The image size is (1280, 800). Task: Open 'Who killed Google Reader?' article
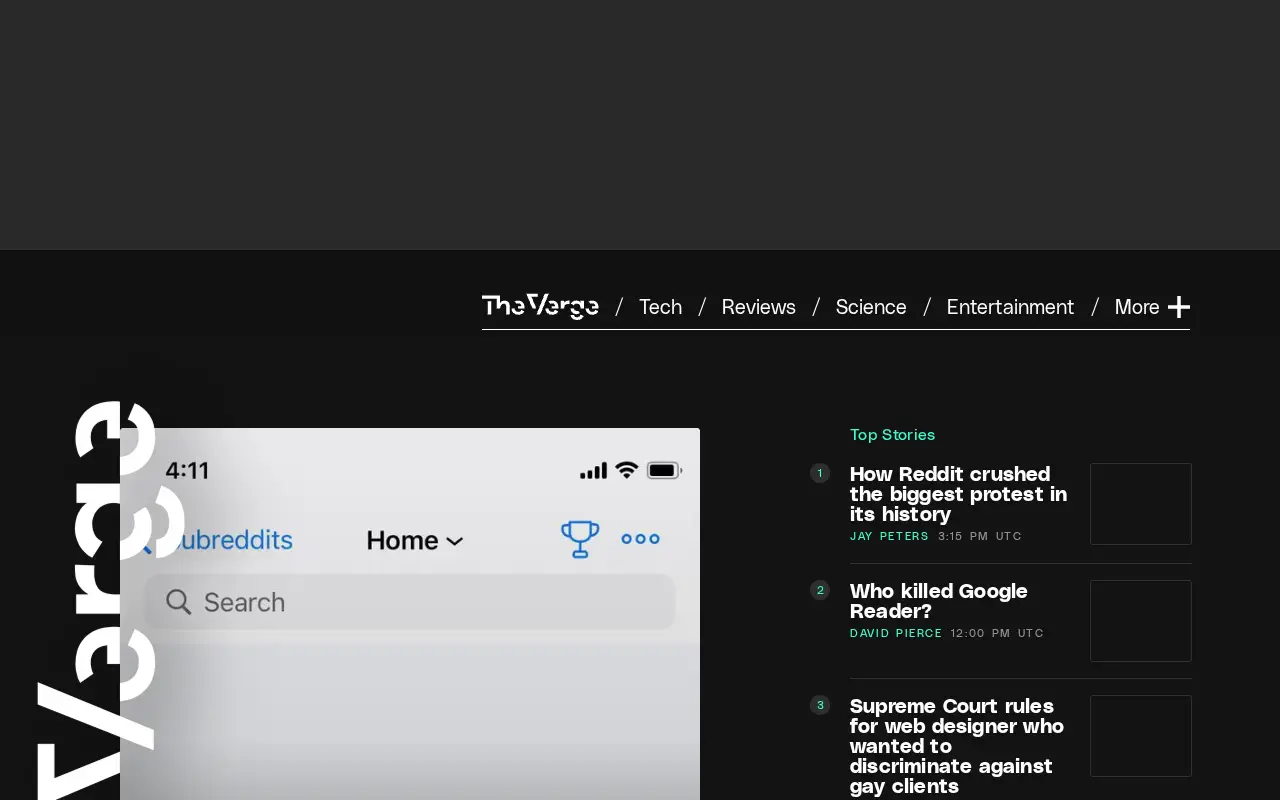click(x=939, y=601)
